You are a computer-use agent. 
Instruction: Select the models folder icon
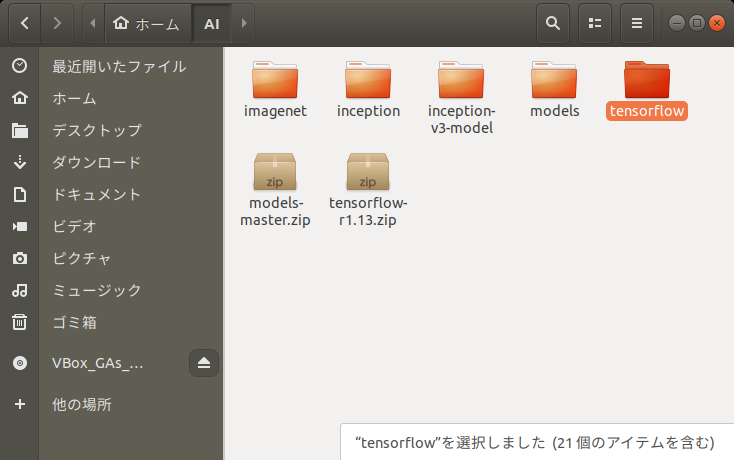click(x=554, y=80)
